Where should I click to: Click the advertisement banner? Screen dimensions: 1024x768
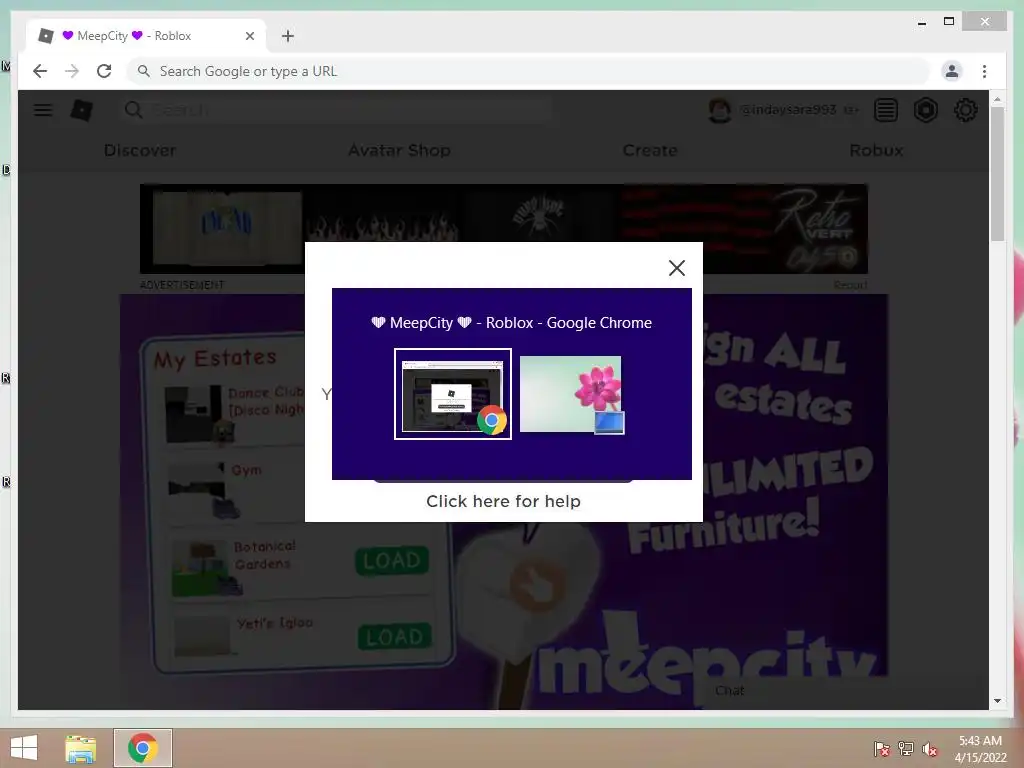tap(504, 229)
